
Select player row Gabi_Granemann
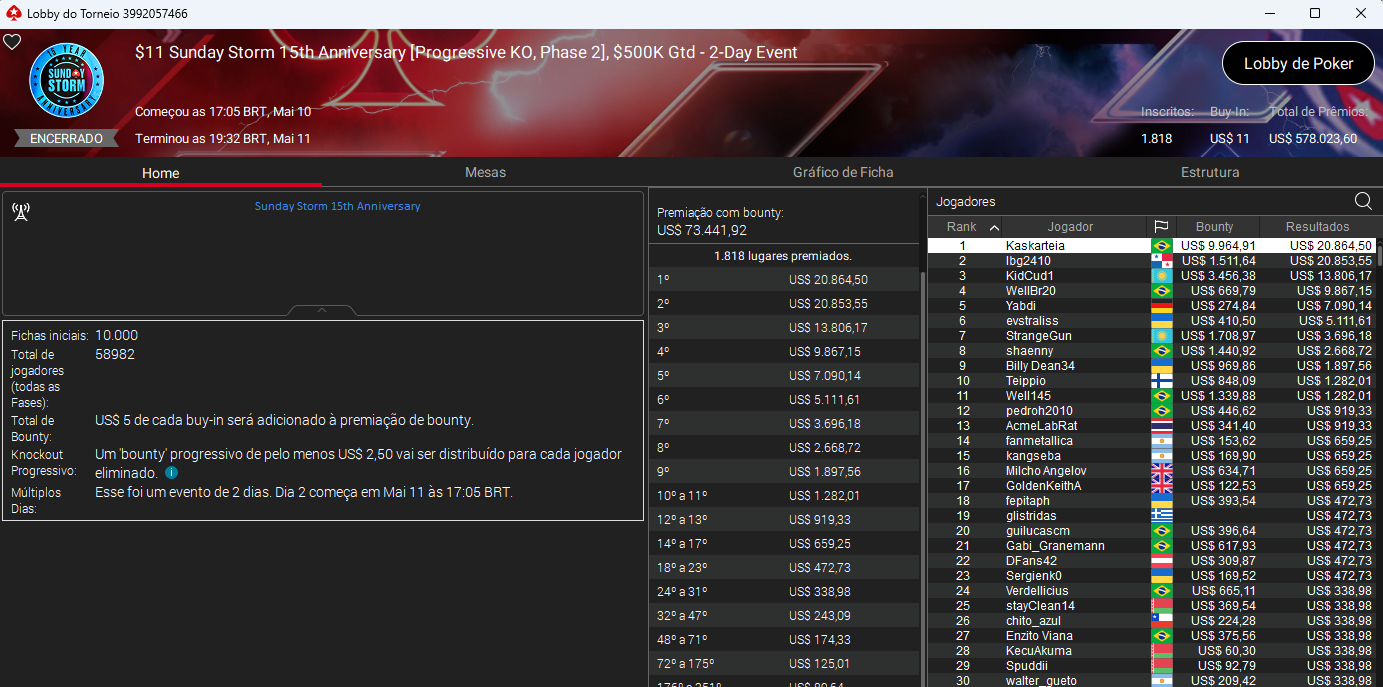1152,546
